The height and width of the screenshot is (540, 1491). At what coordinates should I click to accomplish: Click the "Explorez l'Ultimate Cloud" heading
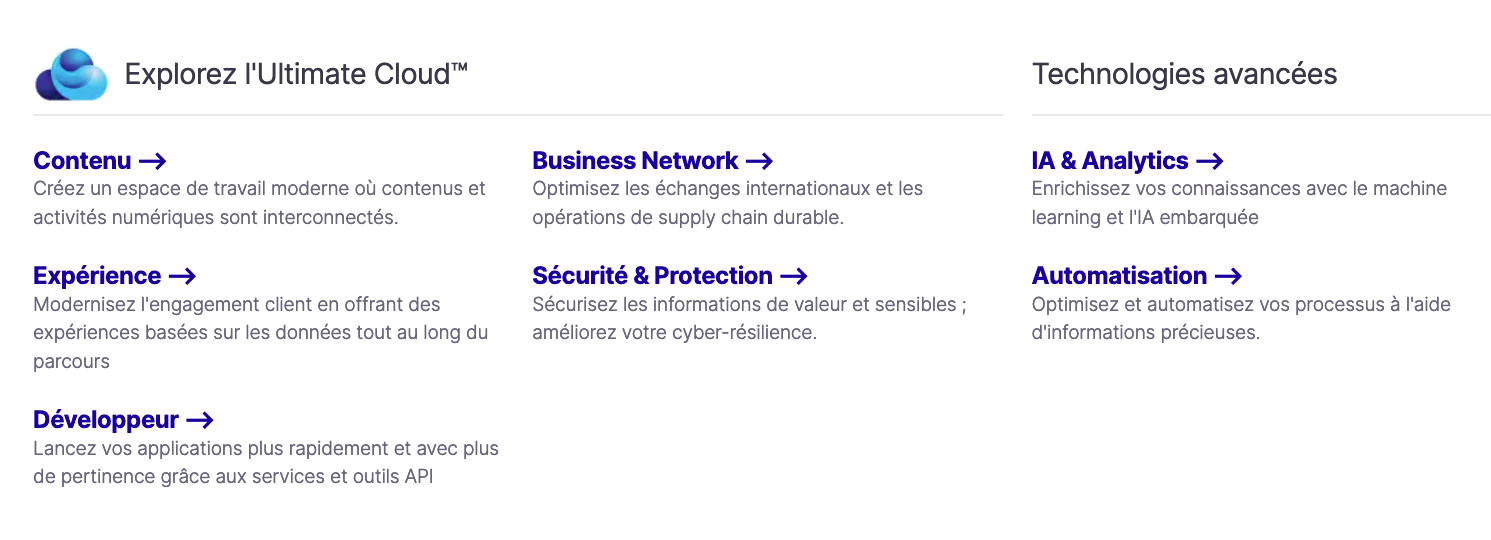pos(296,74)
